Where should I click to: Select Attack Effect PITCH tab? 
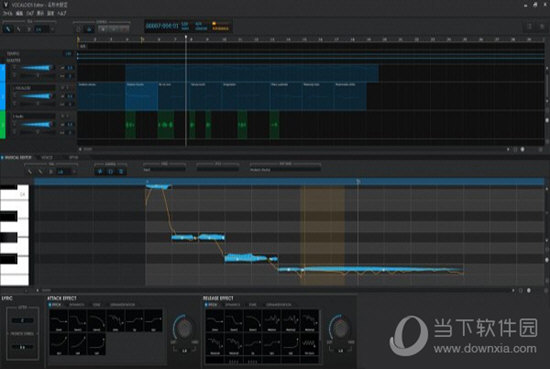pos(55,305)
